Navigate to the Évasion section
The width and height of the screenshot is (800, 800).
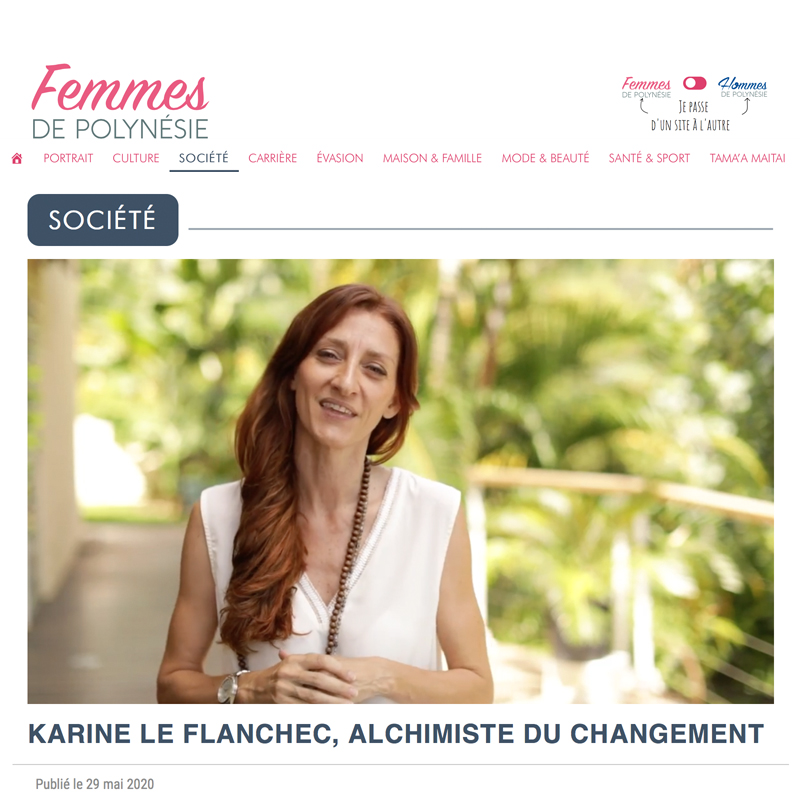(x=340, y=158)
